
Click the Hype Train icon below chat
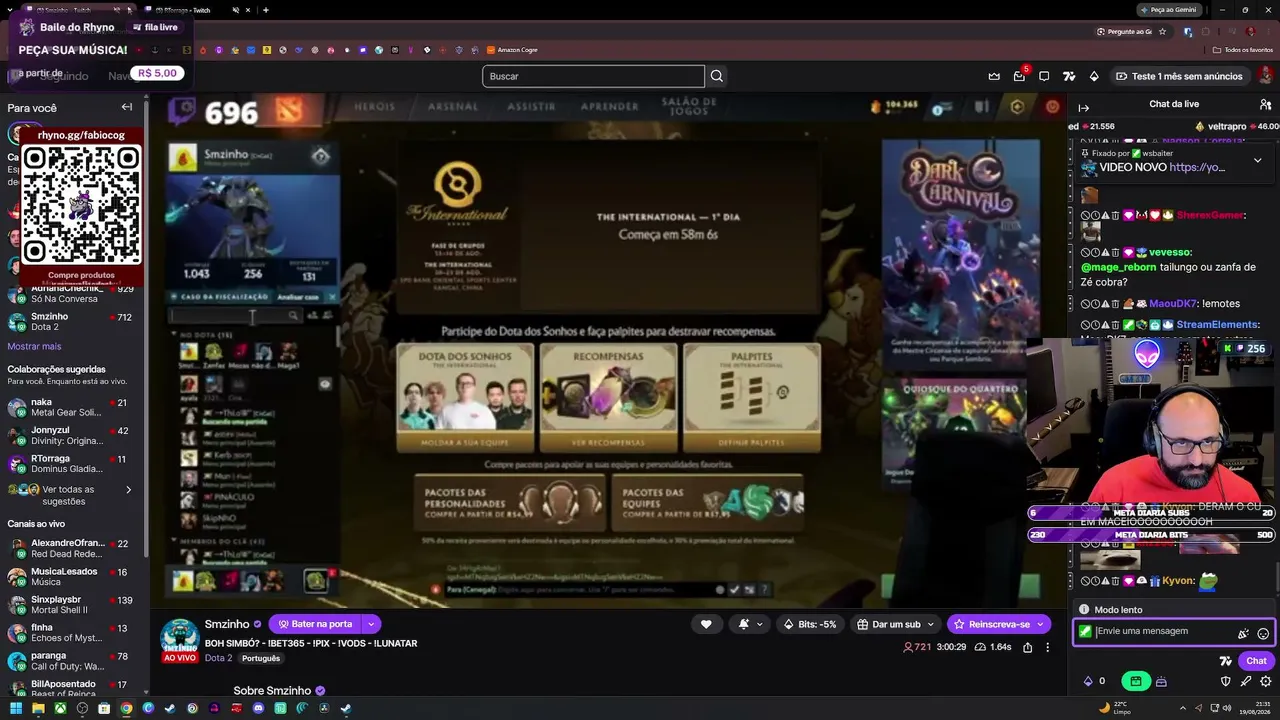(1161, 681)
